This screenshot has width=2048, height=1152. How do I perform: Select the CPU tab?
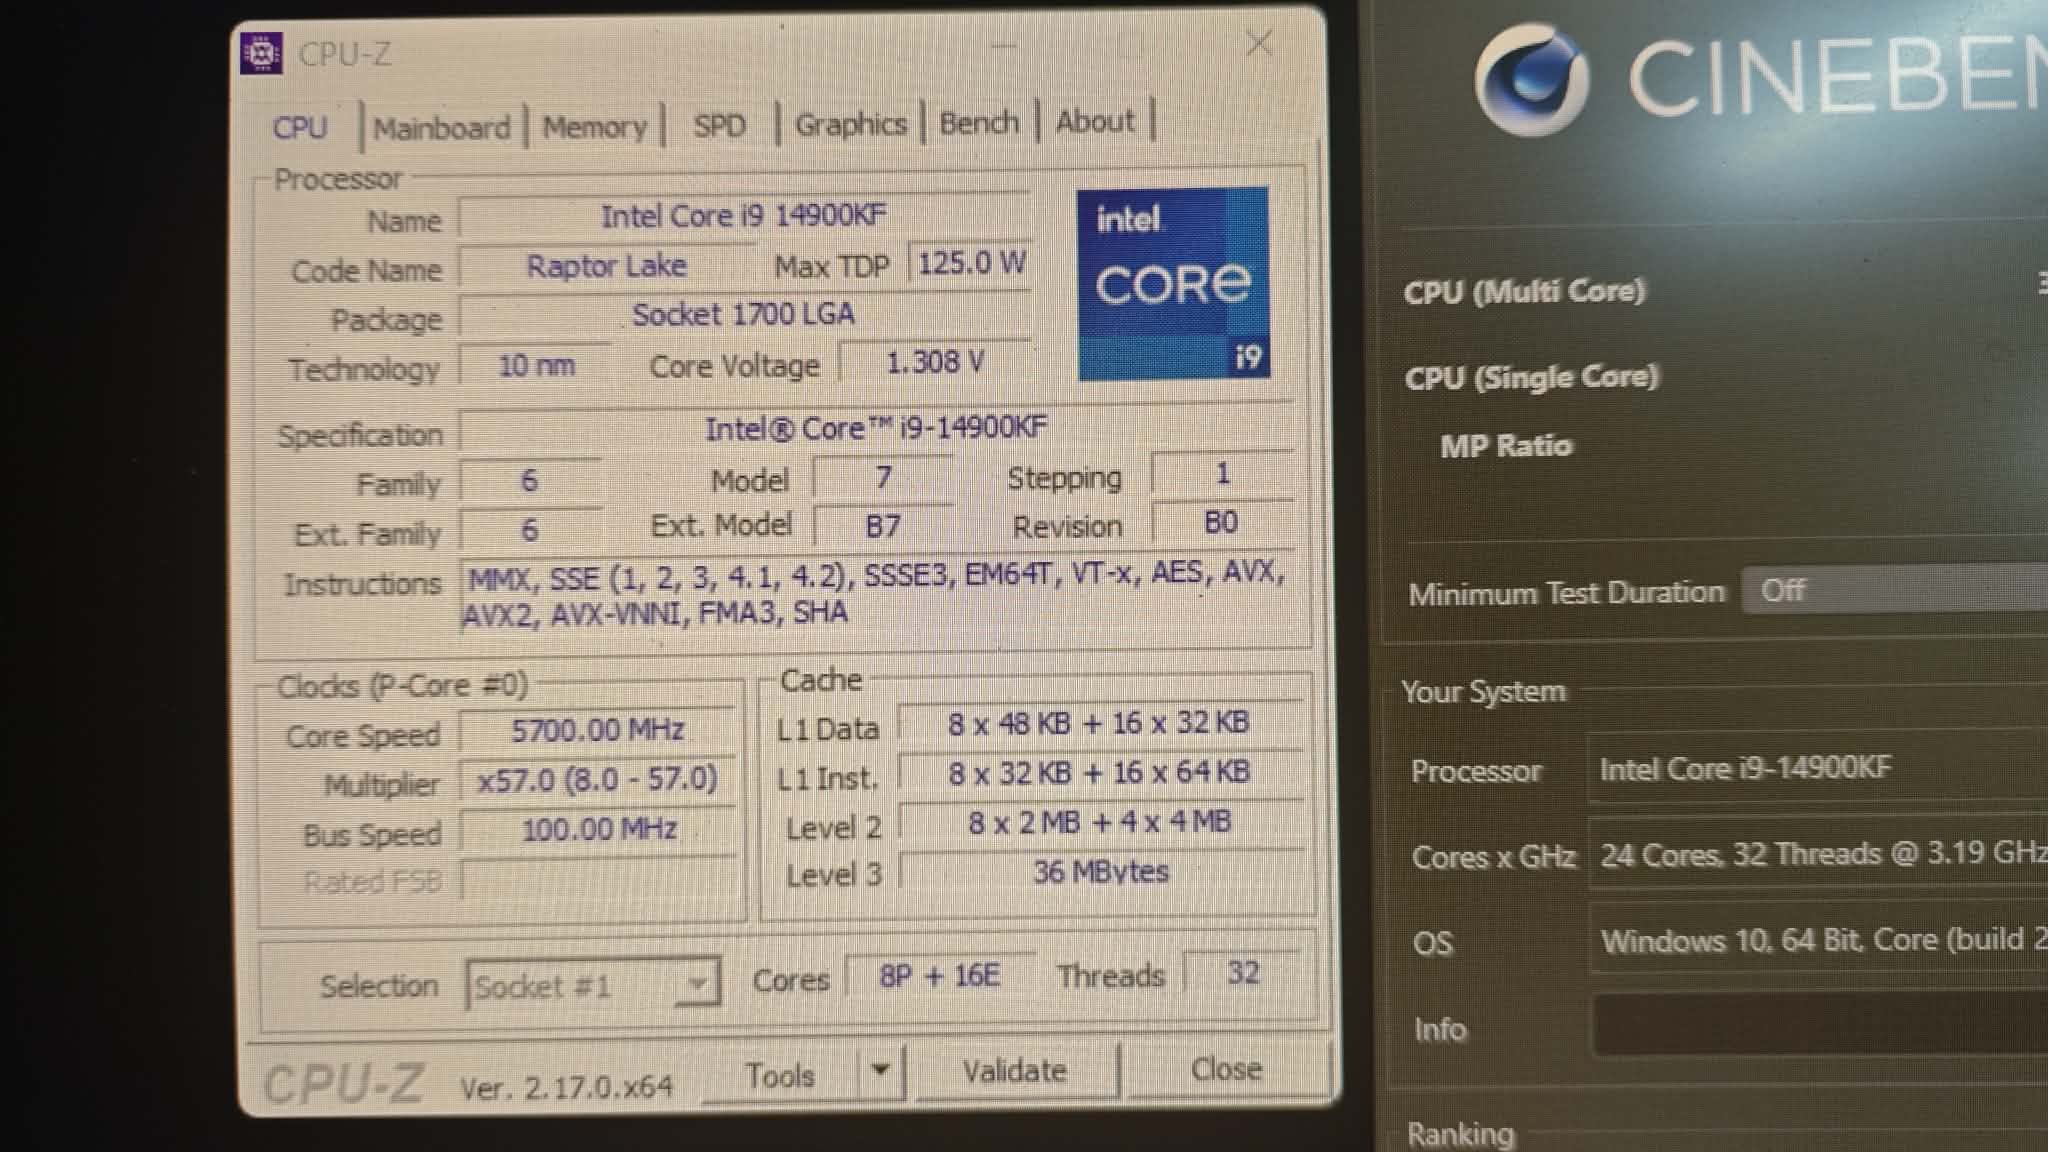point(300,128)
